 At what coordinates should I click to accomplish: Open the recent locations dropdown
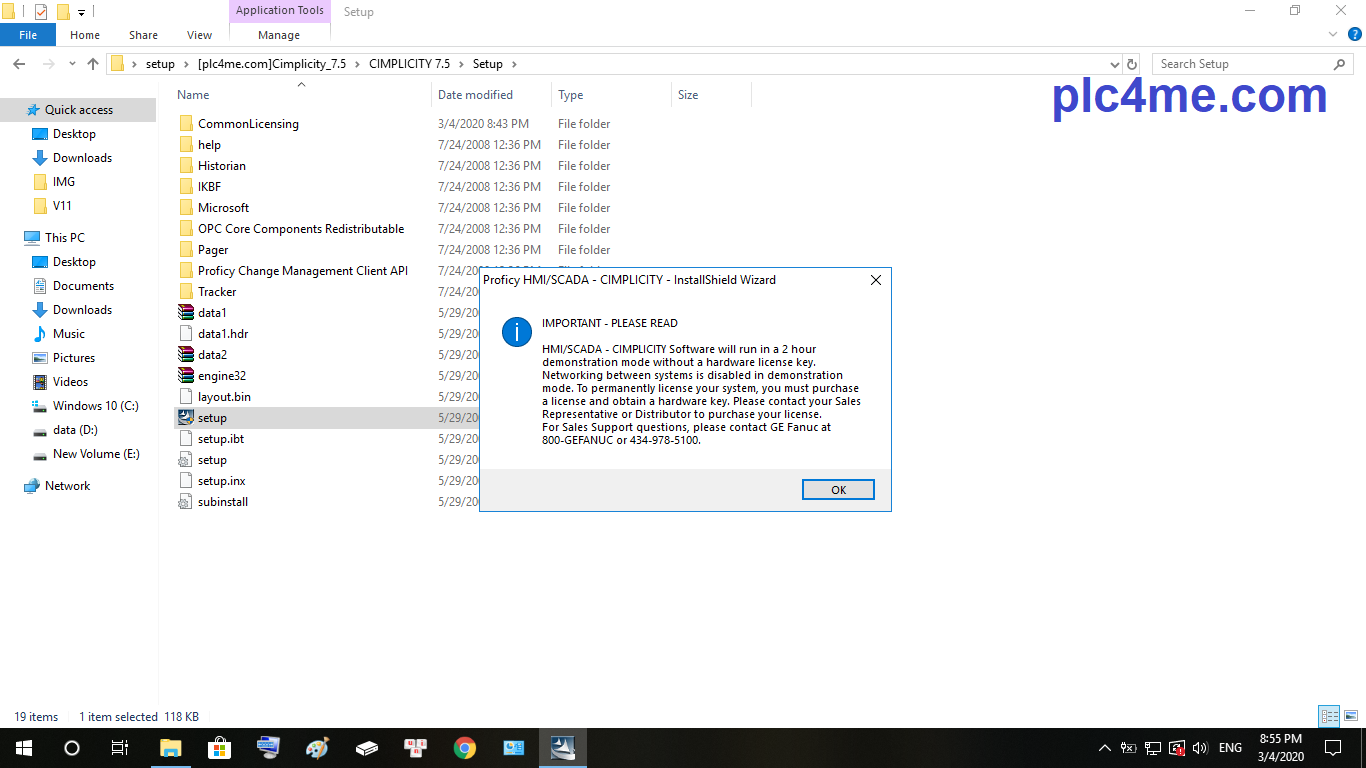click(x=72, y=64)
